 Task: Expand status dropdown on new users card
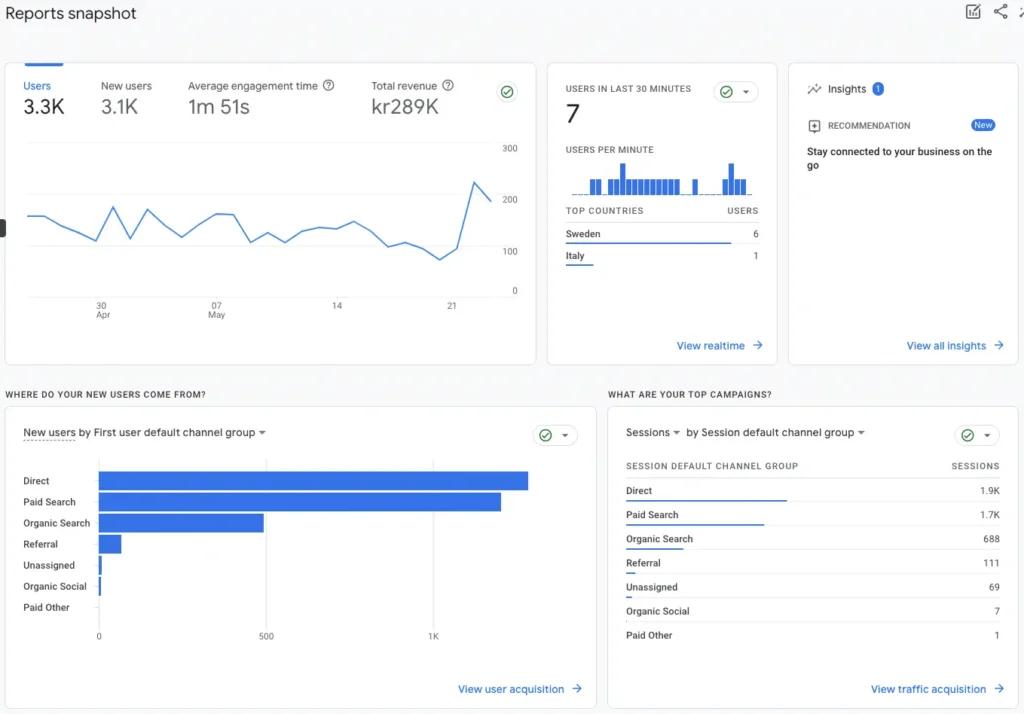565,435
